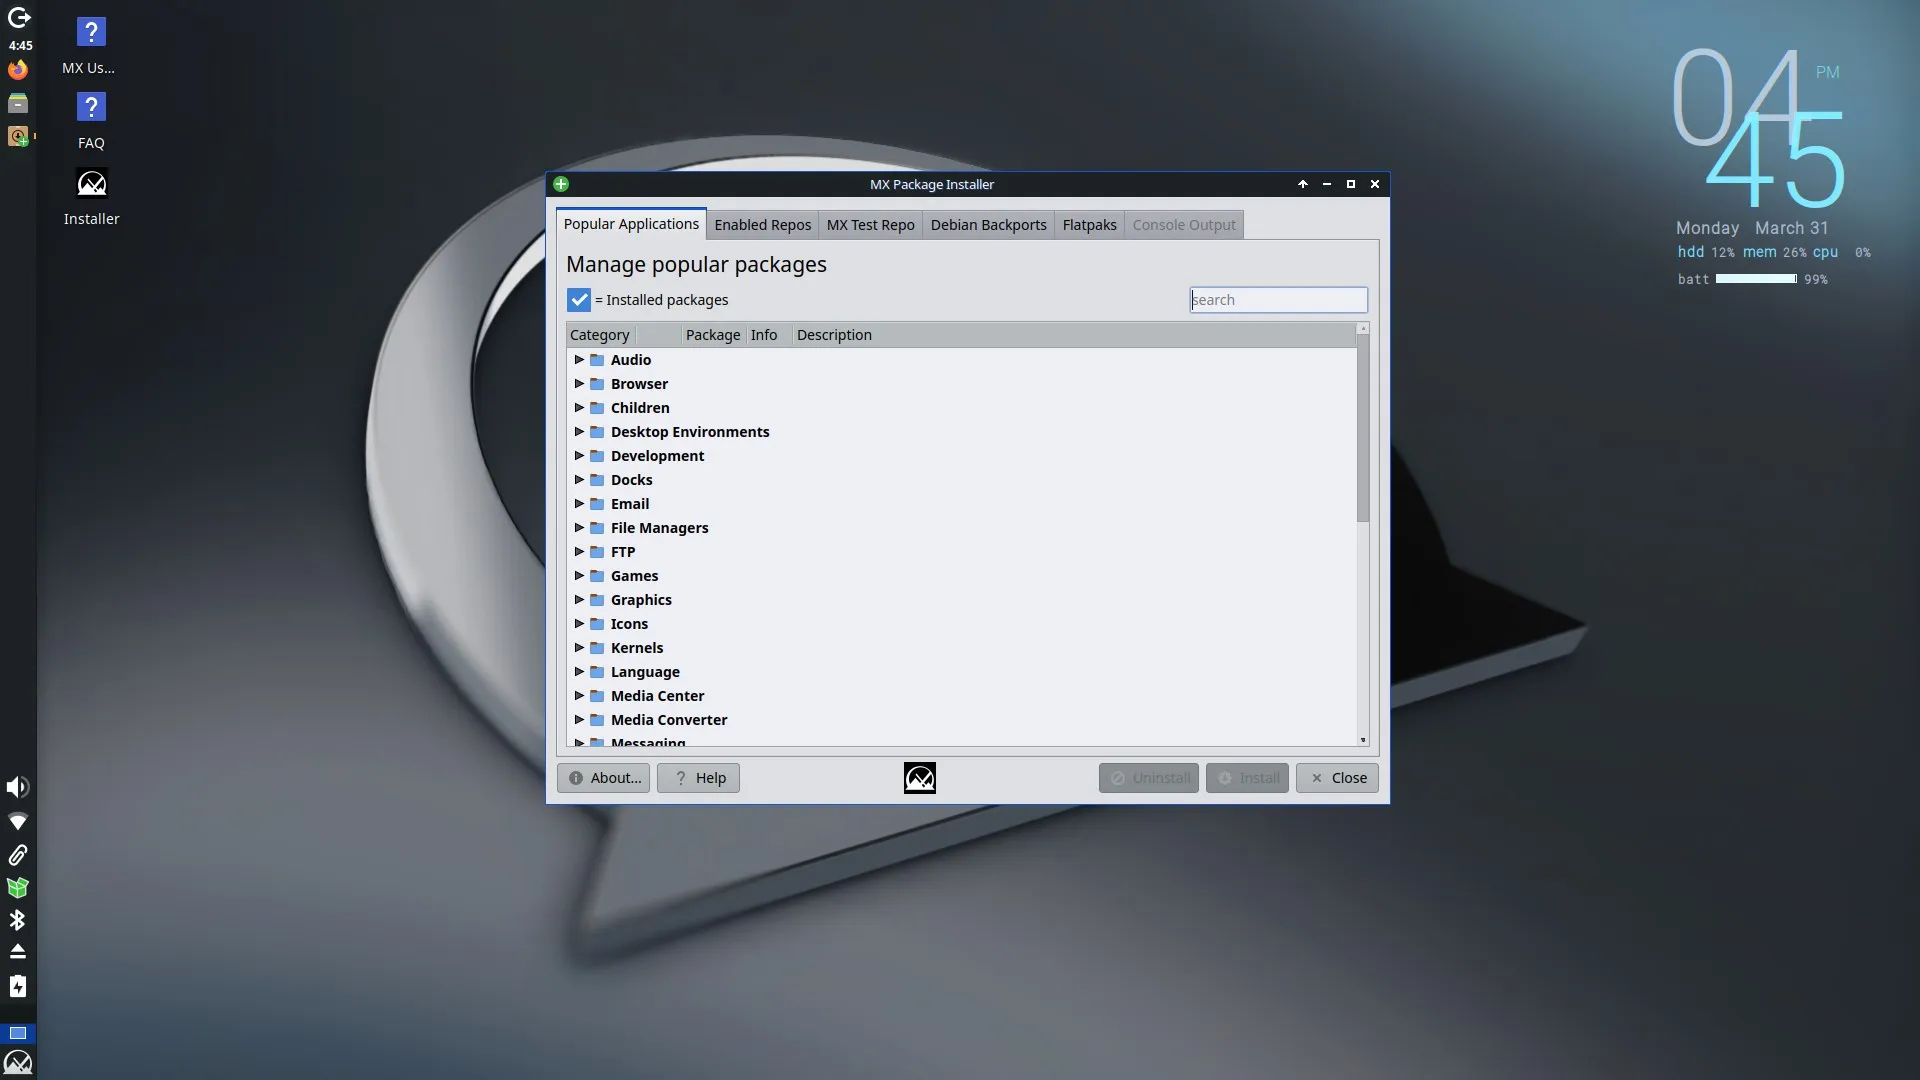Click the roll-up arrow in the title bar
The height and width of the screenshot is (1080, 1920).
(x=1303, y=184)
